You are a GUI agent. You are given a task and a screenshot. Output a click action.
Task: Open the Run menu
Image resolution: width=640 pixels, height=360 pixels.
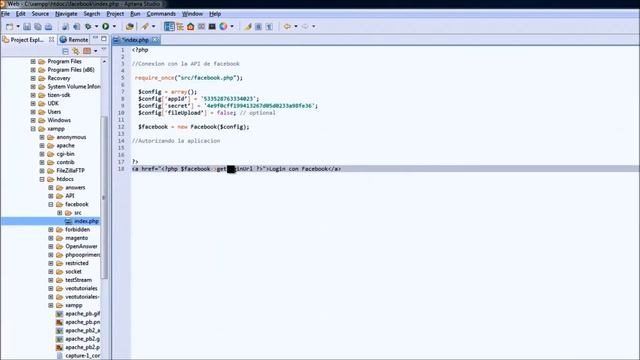[x=135, y=14]
